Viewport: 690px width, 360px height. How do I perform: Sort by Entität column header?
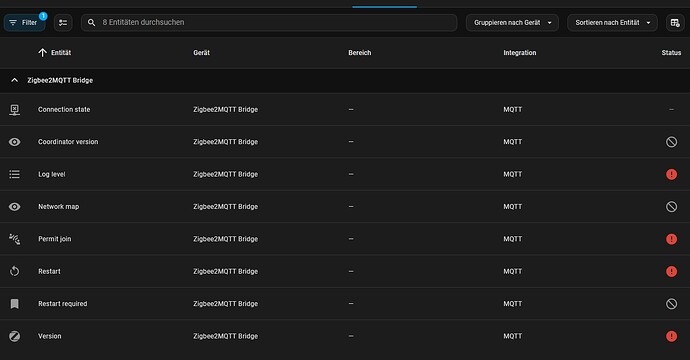tap(61, 53)
